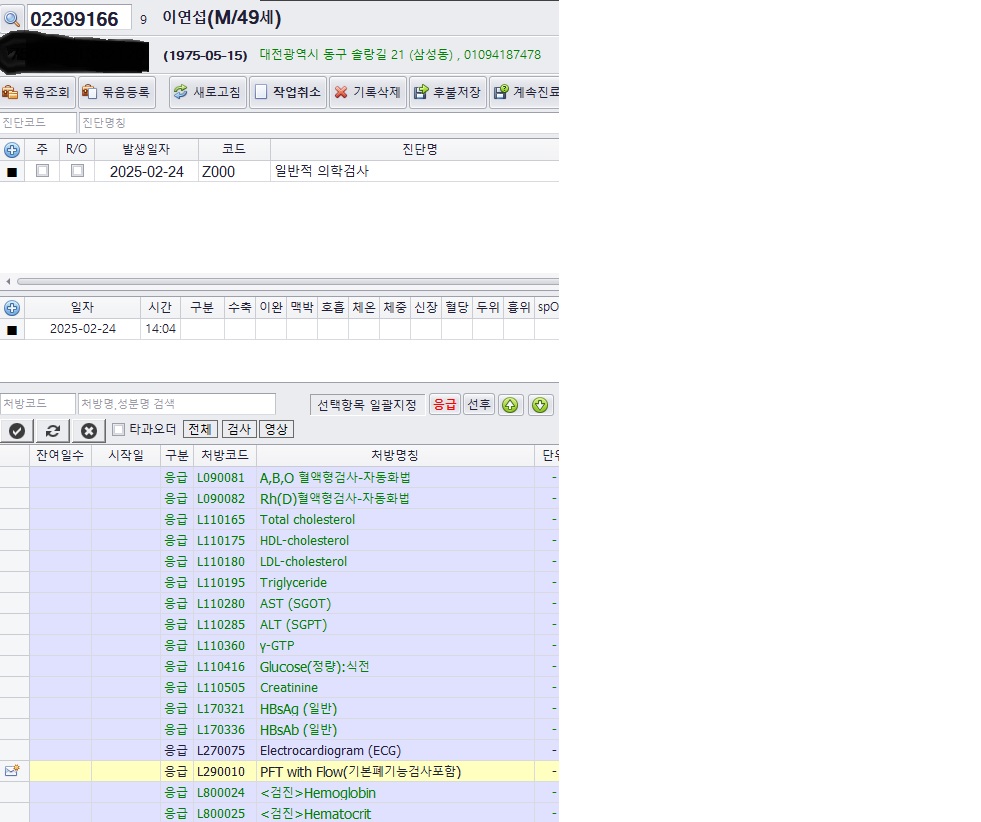Select the 영상 filter tab
Image resolution: width=981 pixels, height=822 pixels.
[x=276, y=429]
